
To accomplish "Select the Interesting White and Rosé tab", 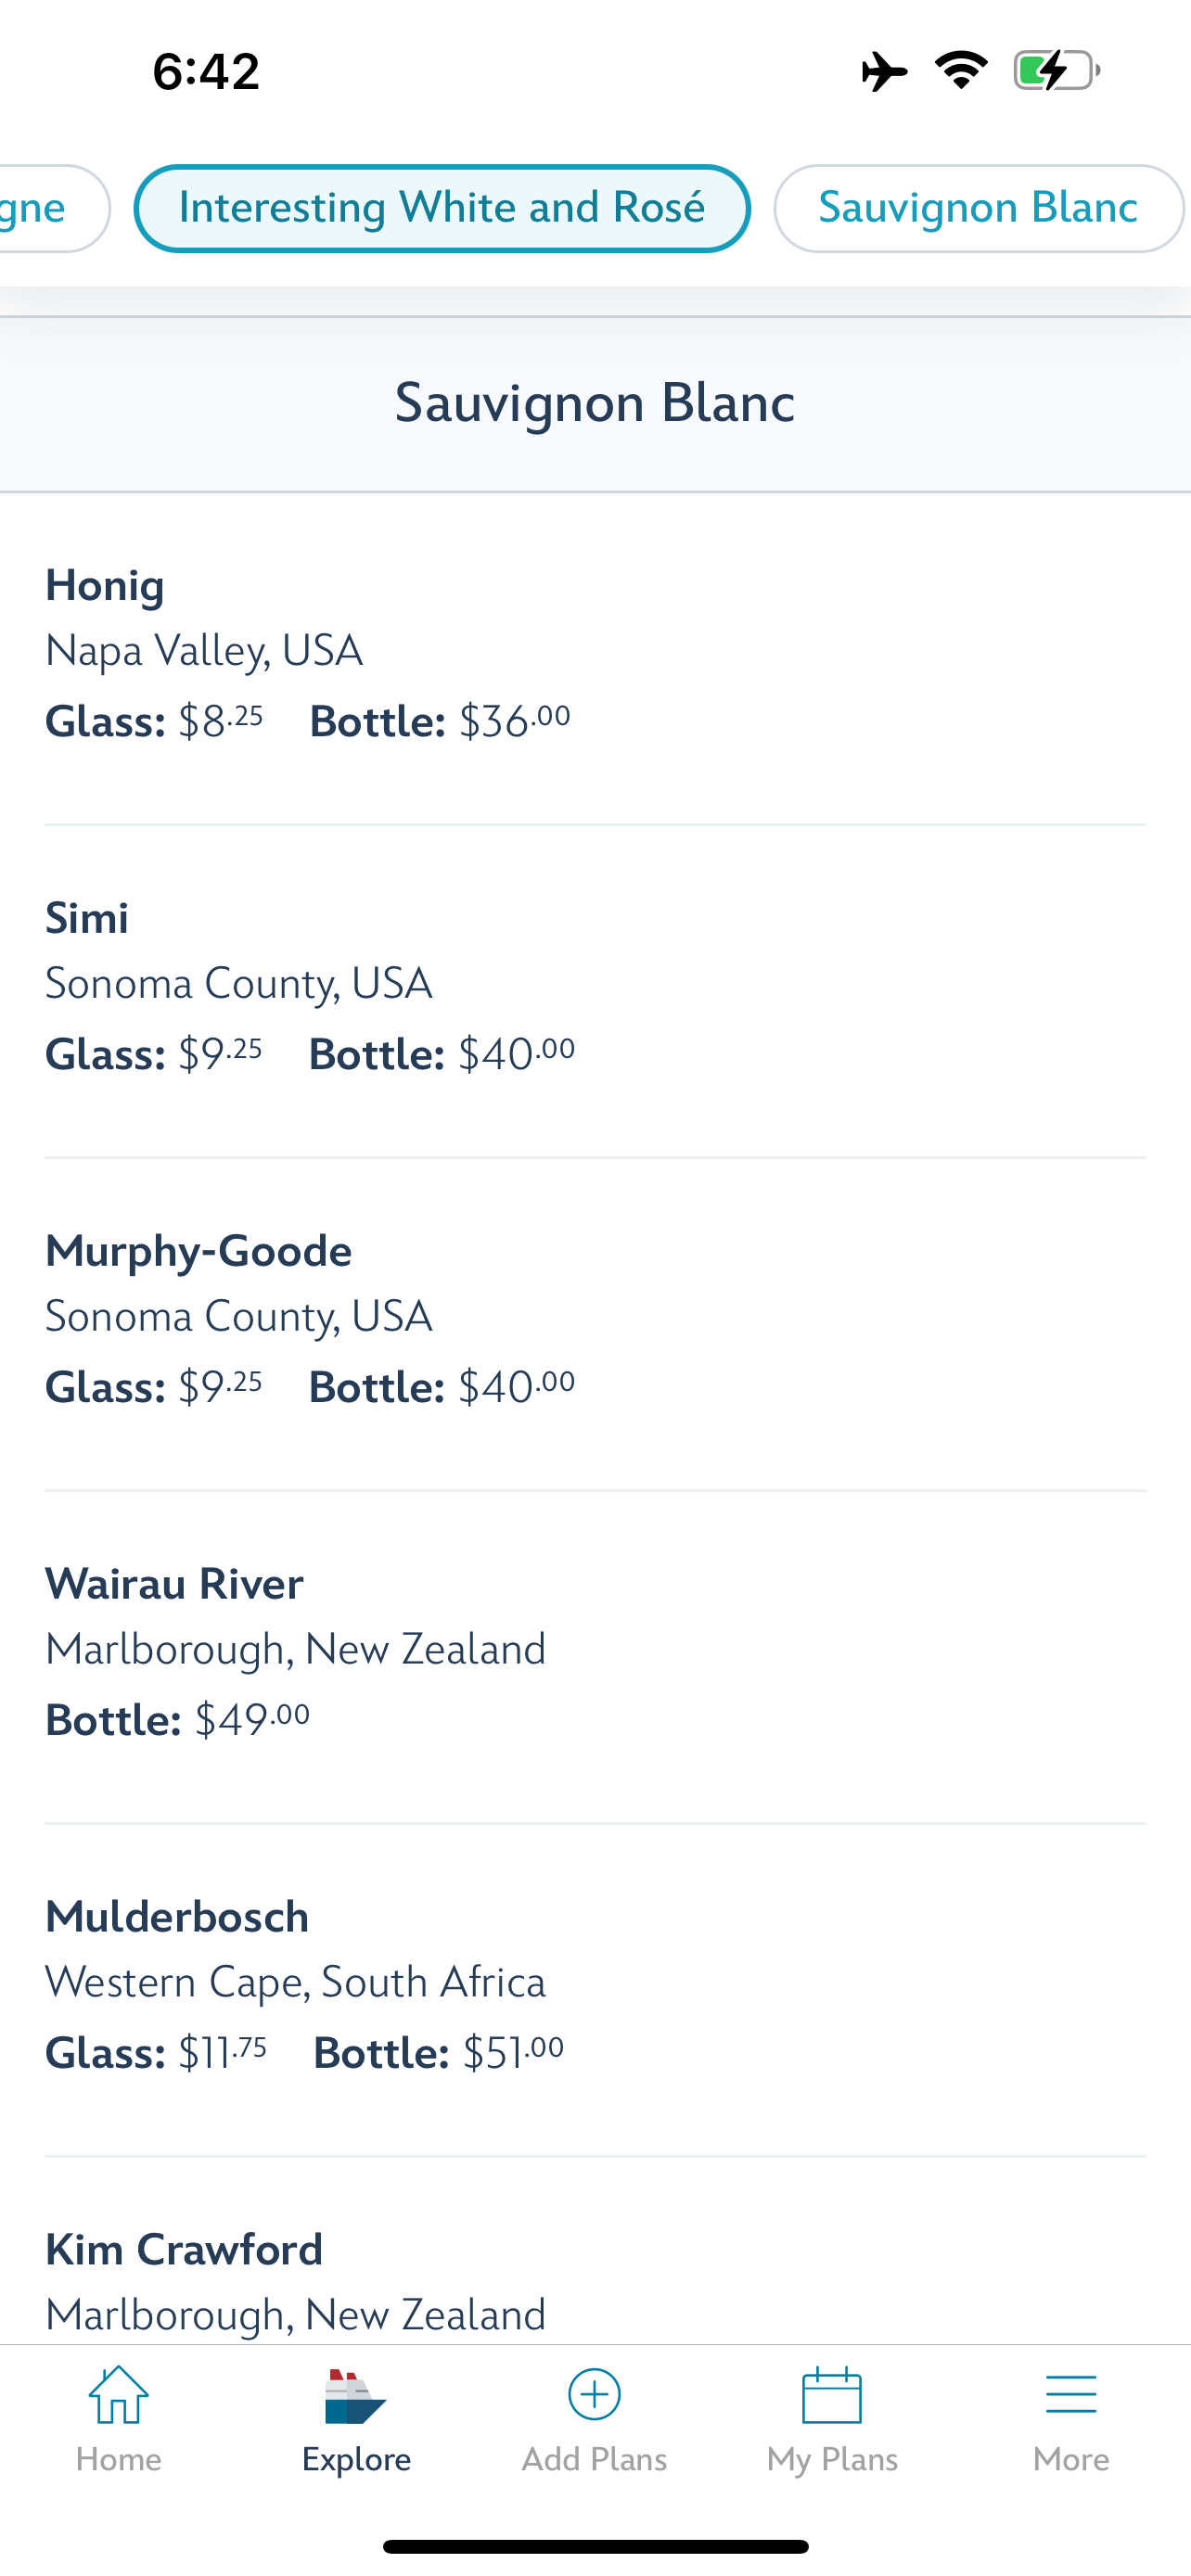I will (442, 208).
